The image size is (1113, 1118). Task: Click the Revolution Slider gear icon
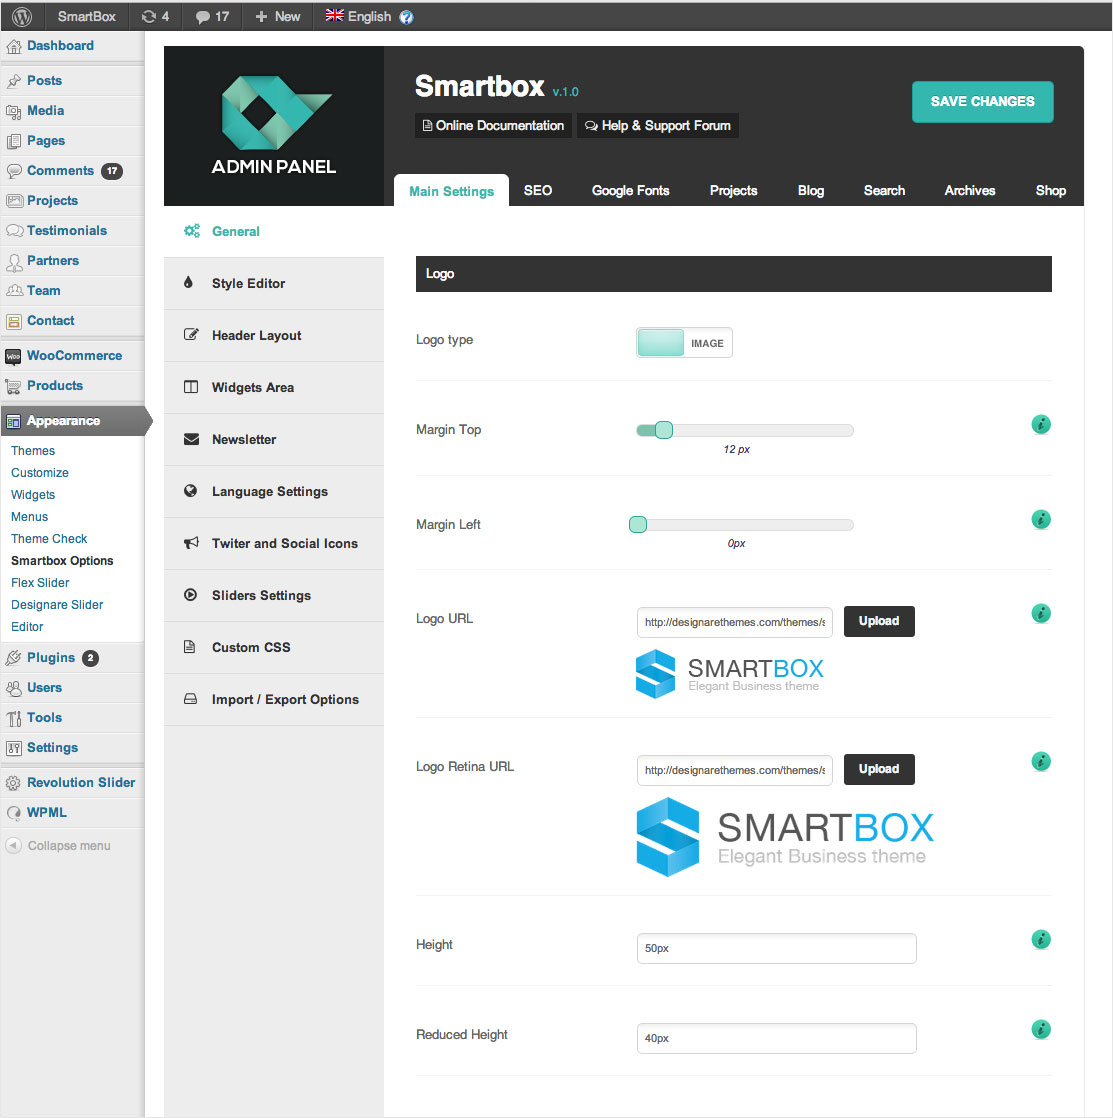(13, 783)
